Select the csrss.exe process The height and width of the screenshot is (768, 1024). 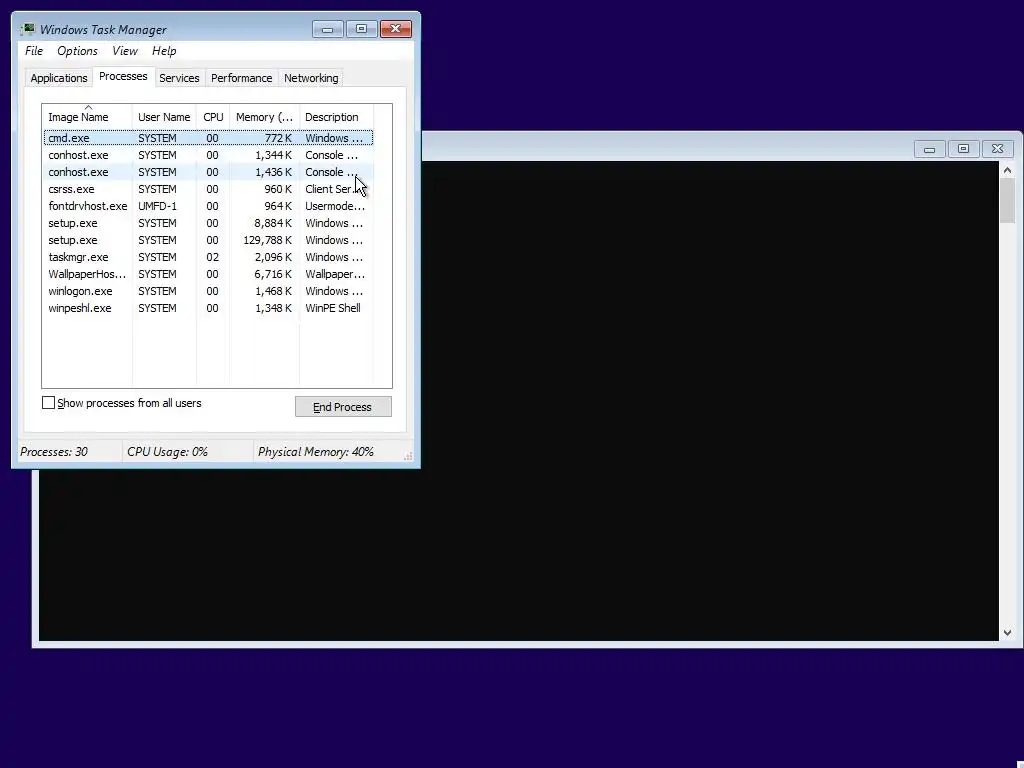click(x=208, y=189)
